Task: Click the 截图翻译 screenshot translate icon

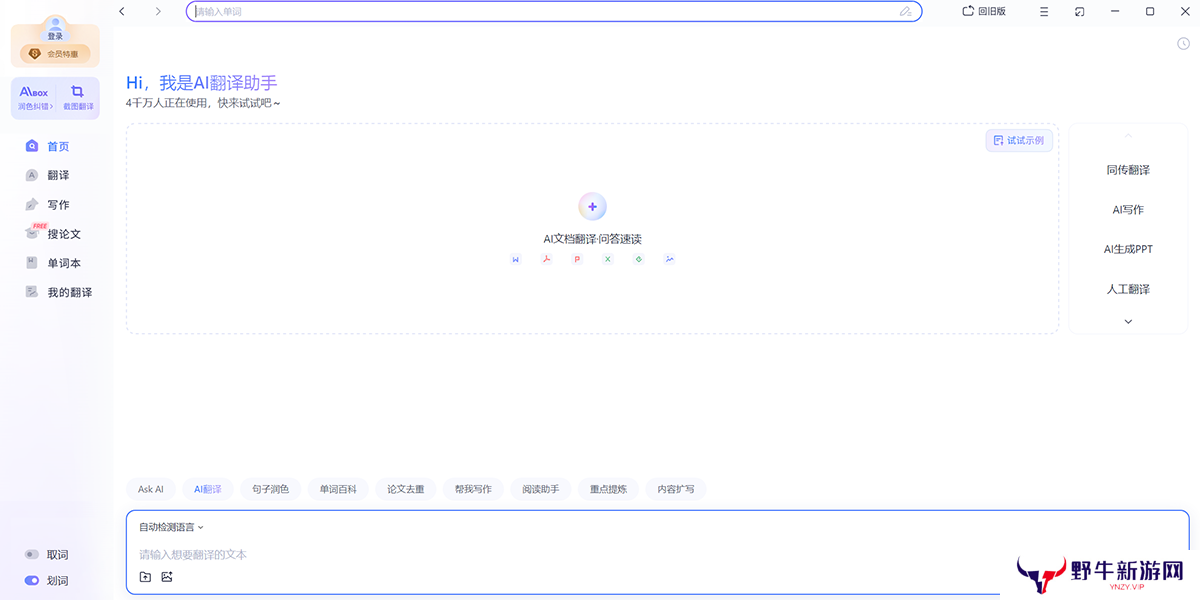Action: [x=77, y=97]
